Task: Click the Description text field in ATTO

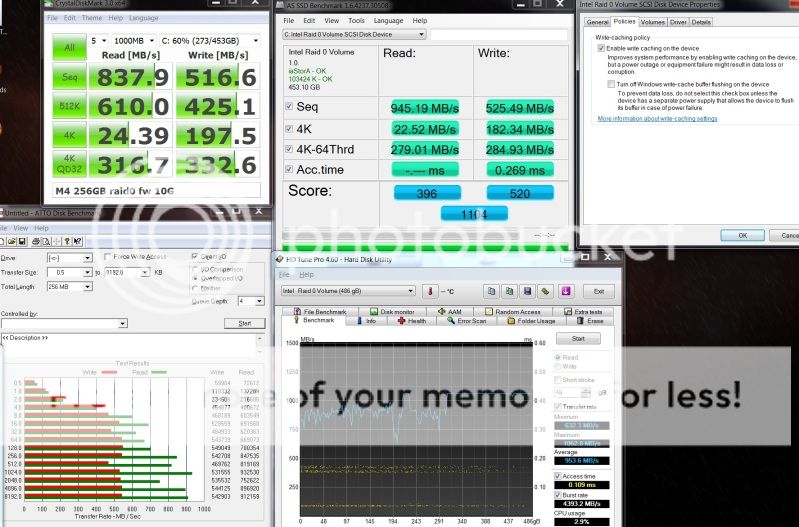Action: pos(134,339)
